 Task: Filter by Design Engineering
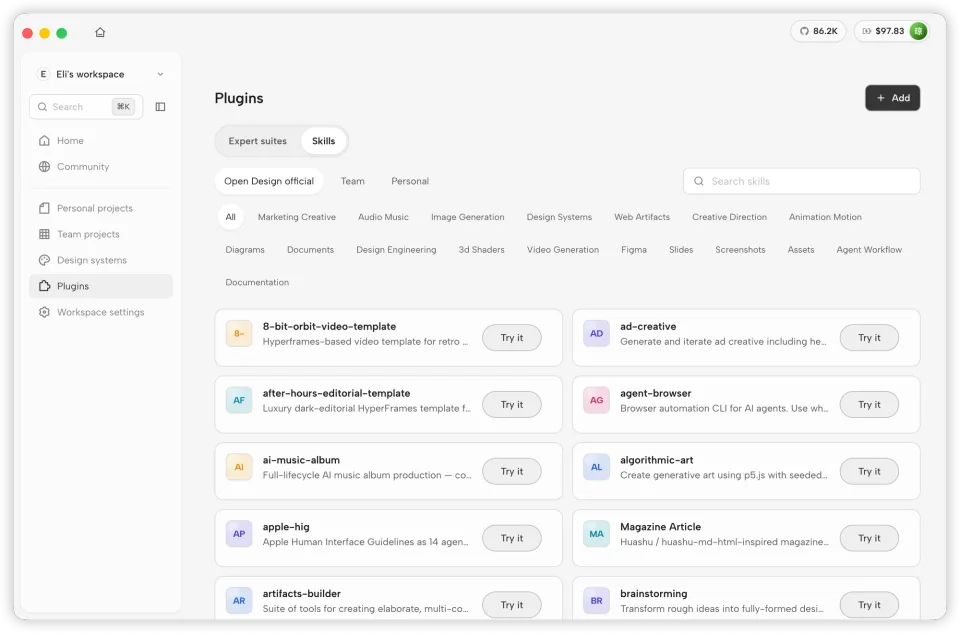[396, 250]
